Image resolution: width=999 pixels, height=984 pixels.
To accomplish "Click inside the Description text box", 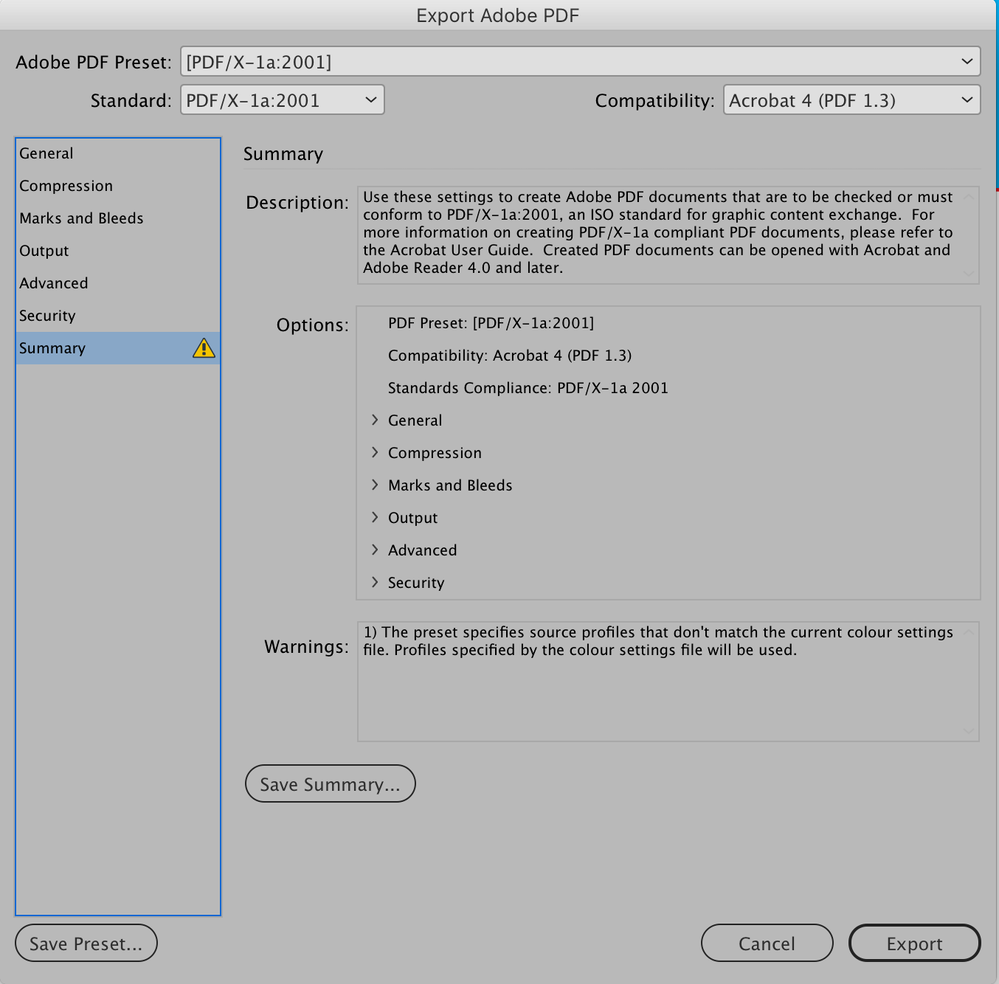I will (668, 235).
